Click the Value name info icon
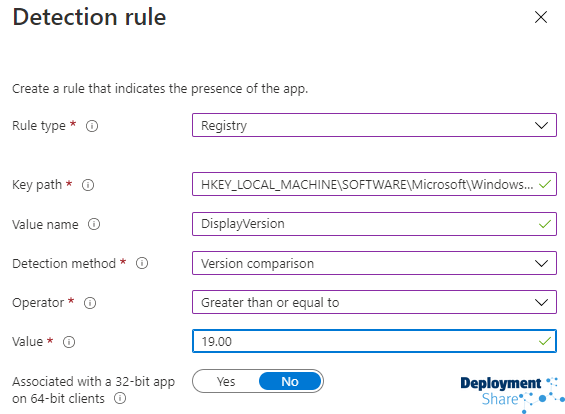The width and height of the screenshot is (565, 414). tap(94, 224)
